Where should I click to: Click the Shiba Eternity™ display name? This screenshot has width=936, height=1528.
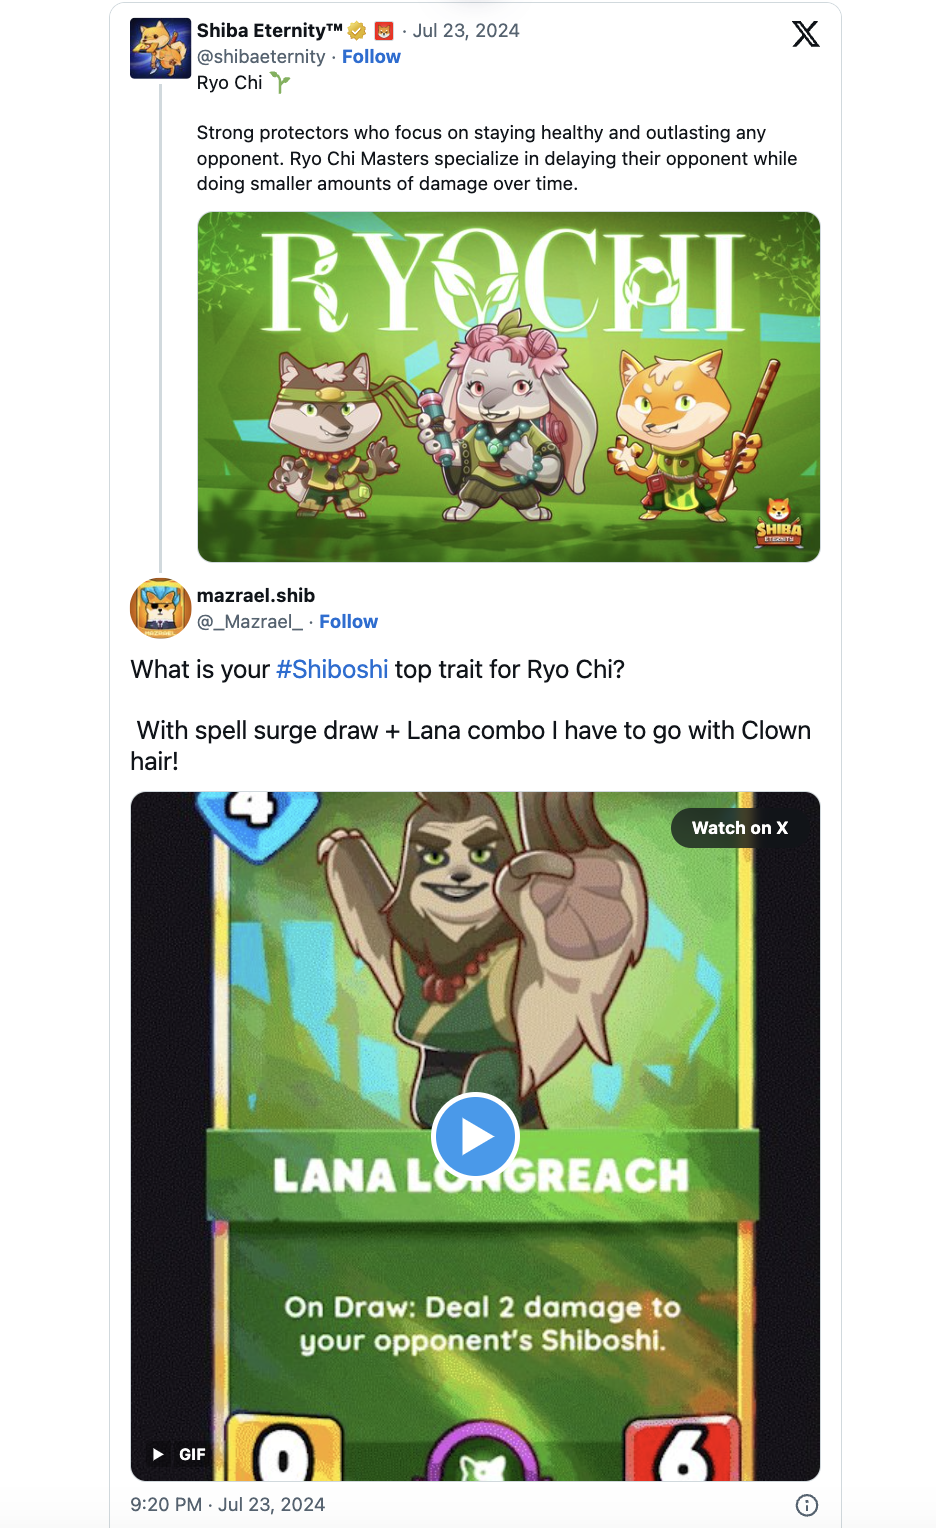click(269, 31)
